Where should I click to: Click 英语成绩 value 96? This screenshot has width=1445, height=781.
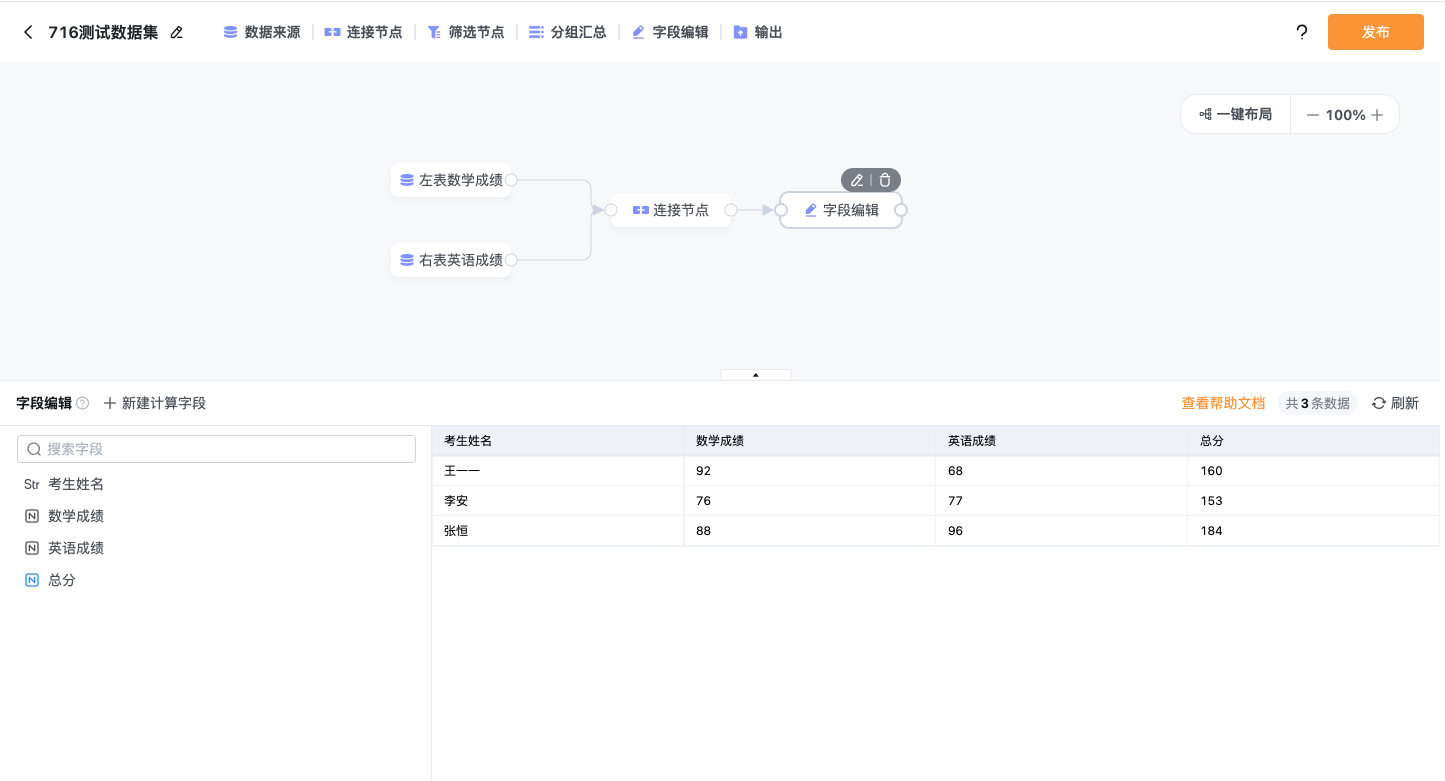tap(1062, 531)
